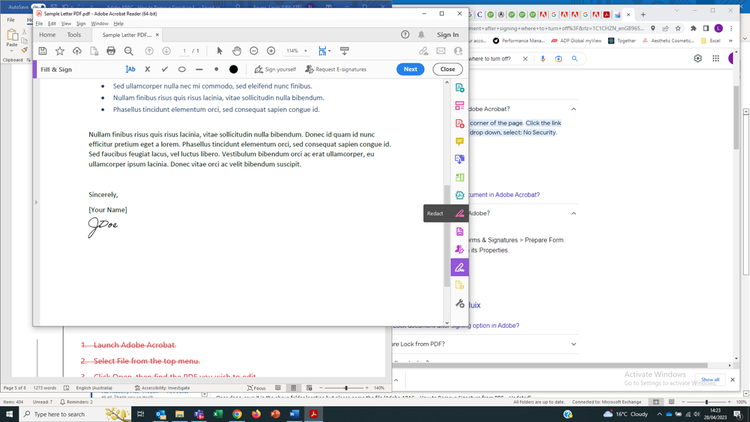Select the Add text (Ab) tool

tap(130, 69)
